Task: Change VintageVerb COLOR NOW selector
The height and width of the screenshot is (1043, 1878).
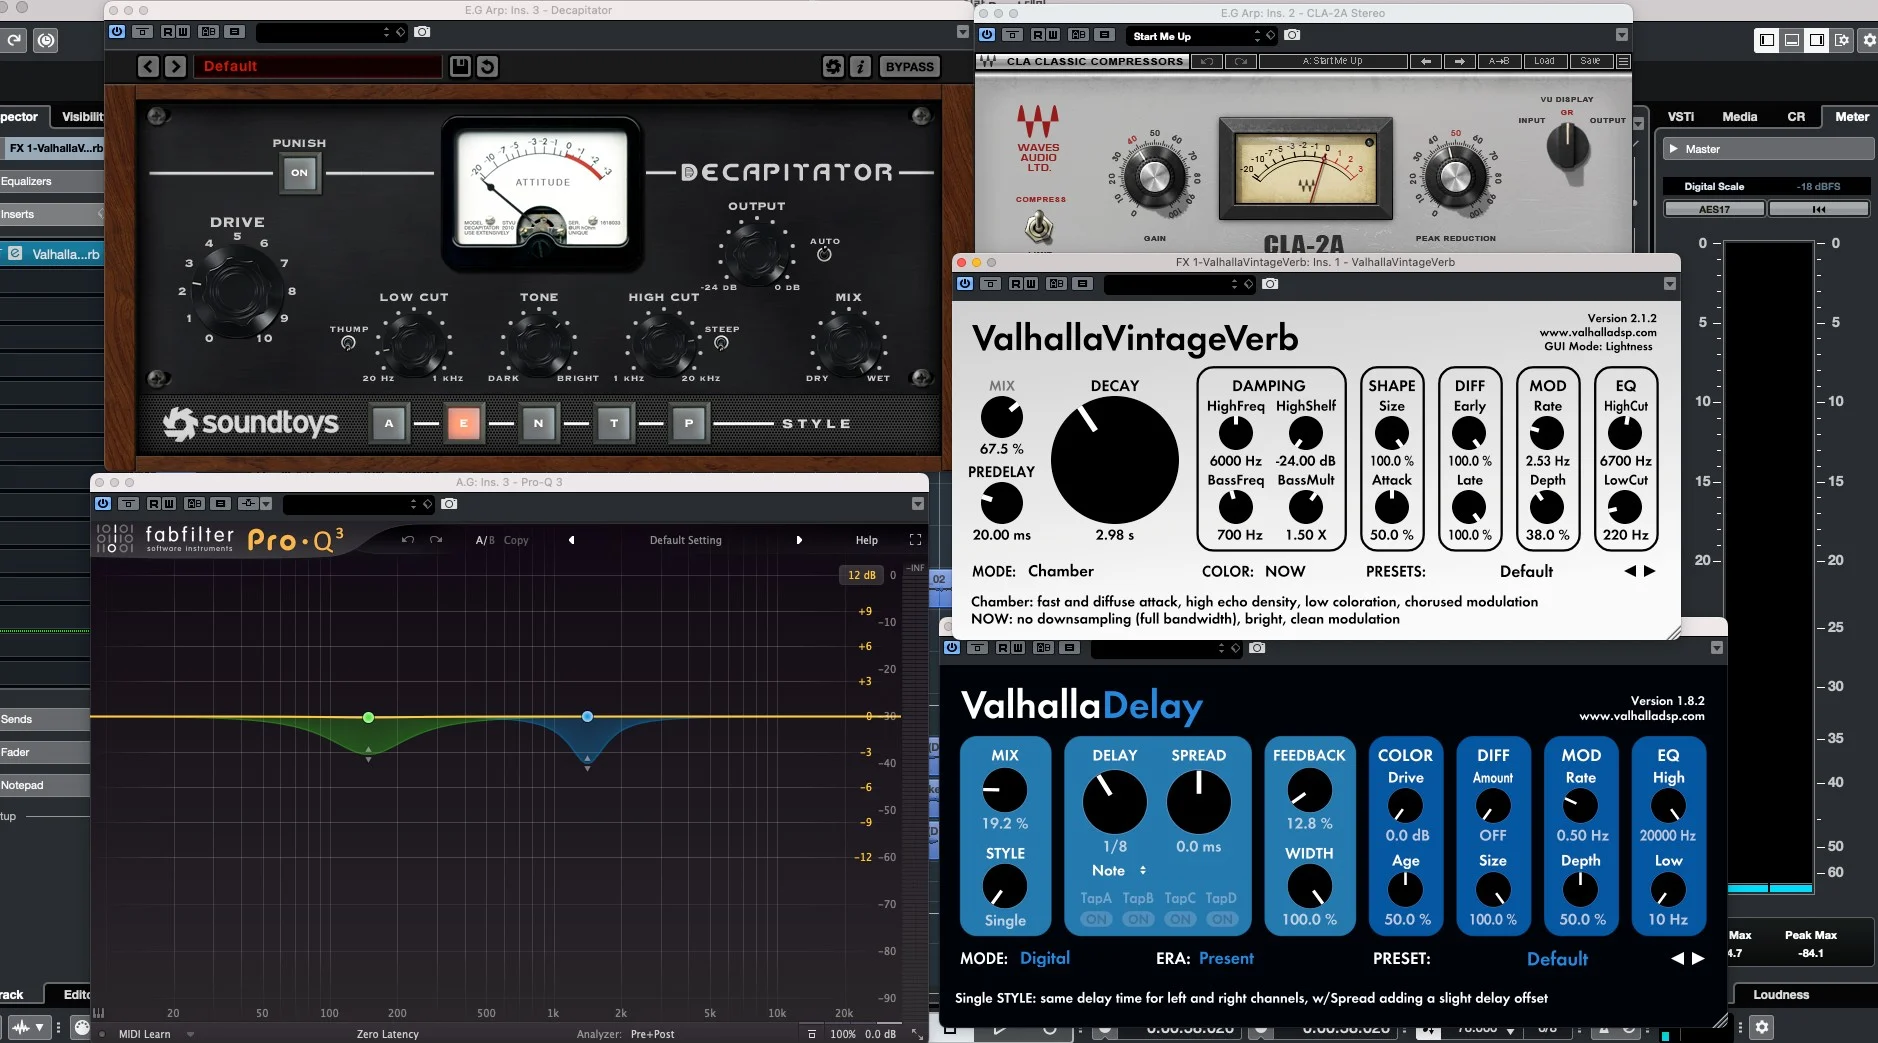Action: 1285,571
